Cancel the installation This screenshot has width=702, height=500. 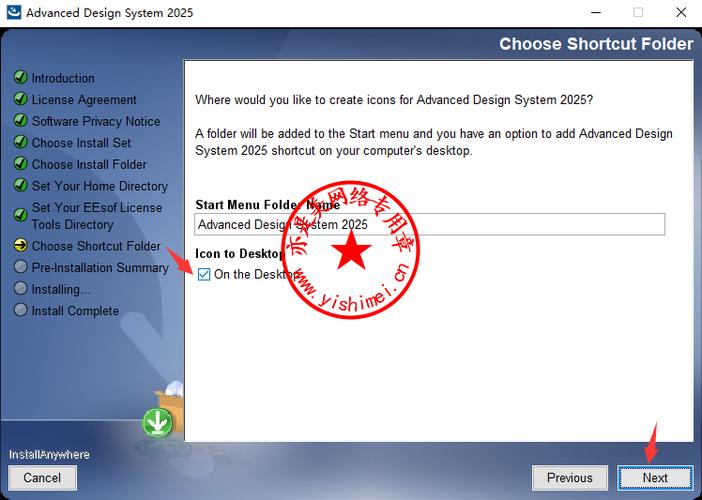[x=42, y=478]
